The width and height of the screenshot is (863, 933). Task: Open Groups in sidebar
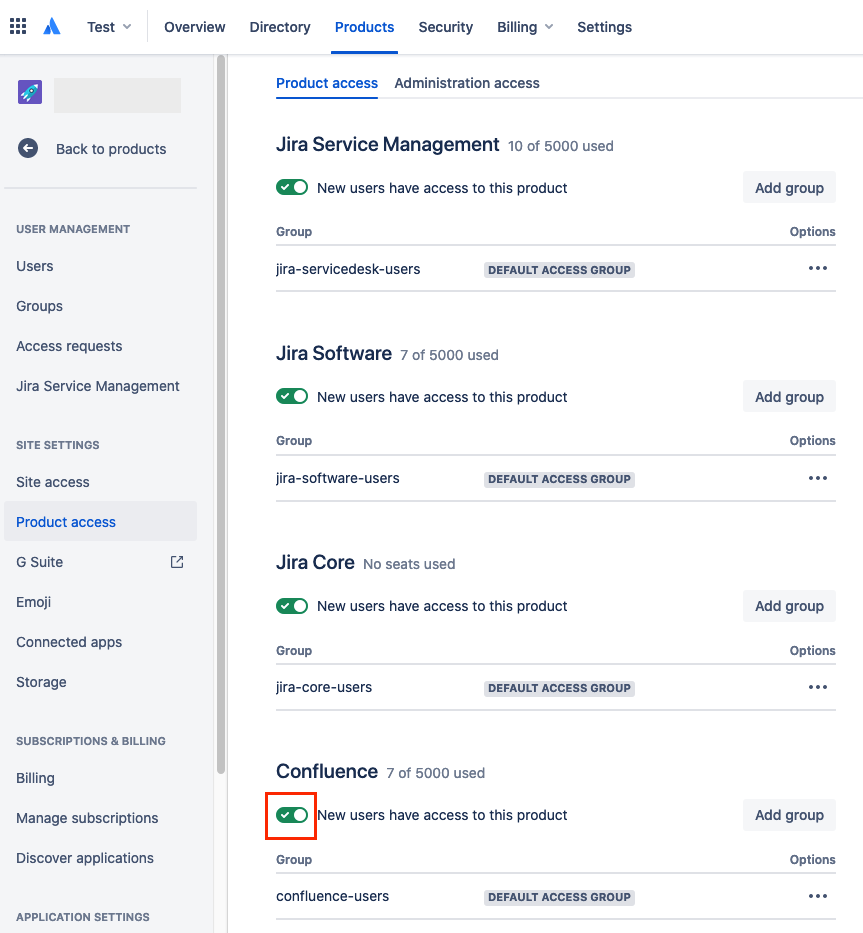pos(39,306)
